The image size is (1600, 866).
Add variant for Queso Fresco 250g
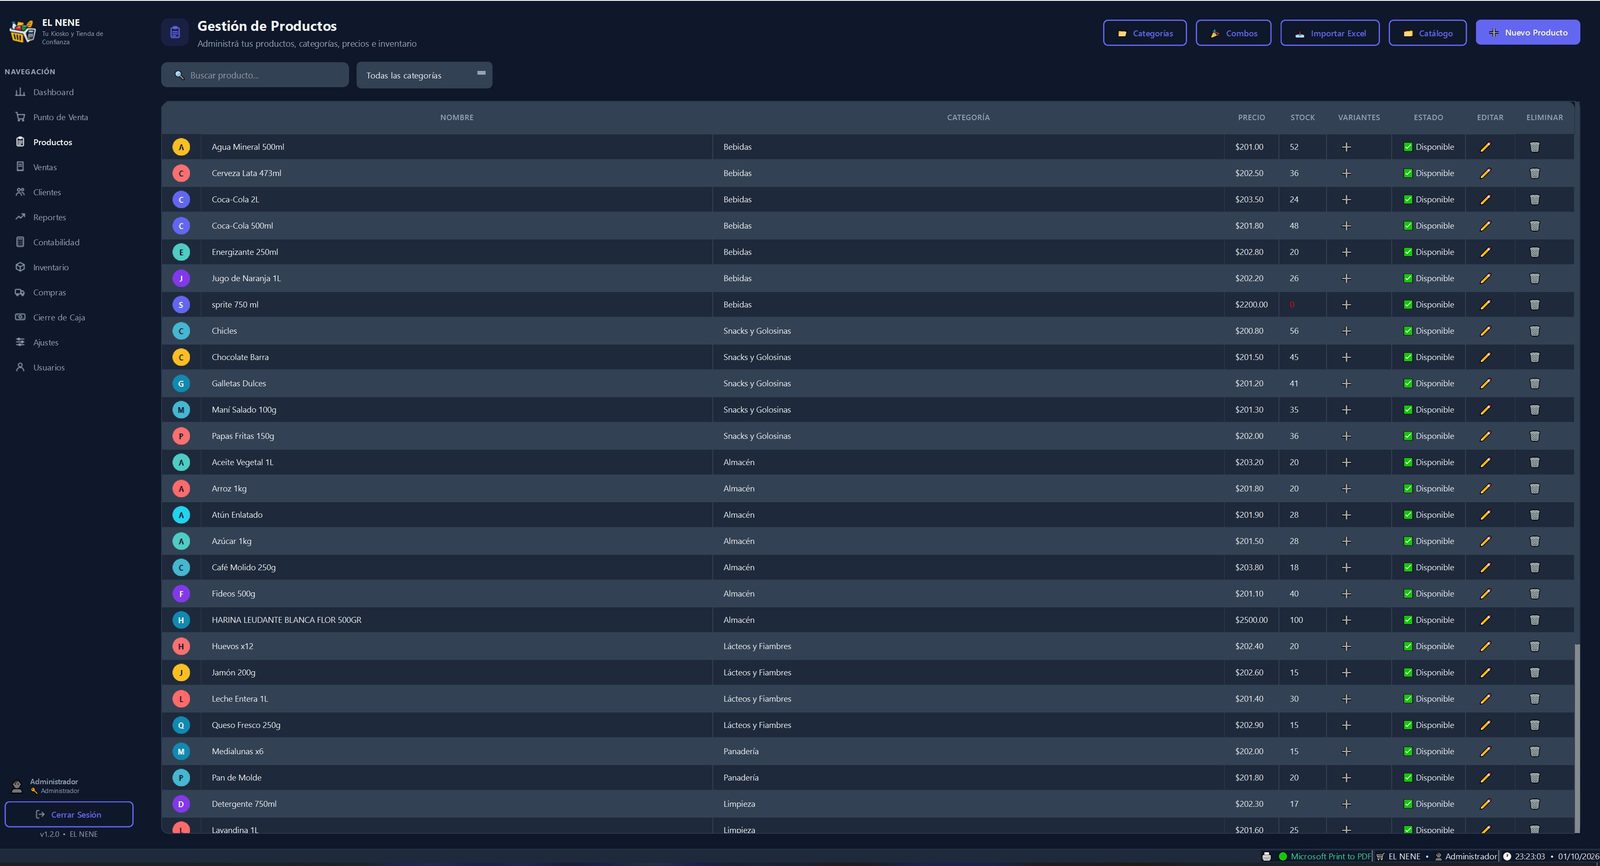pyautogui.click(x=1346, y=725)
